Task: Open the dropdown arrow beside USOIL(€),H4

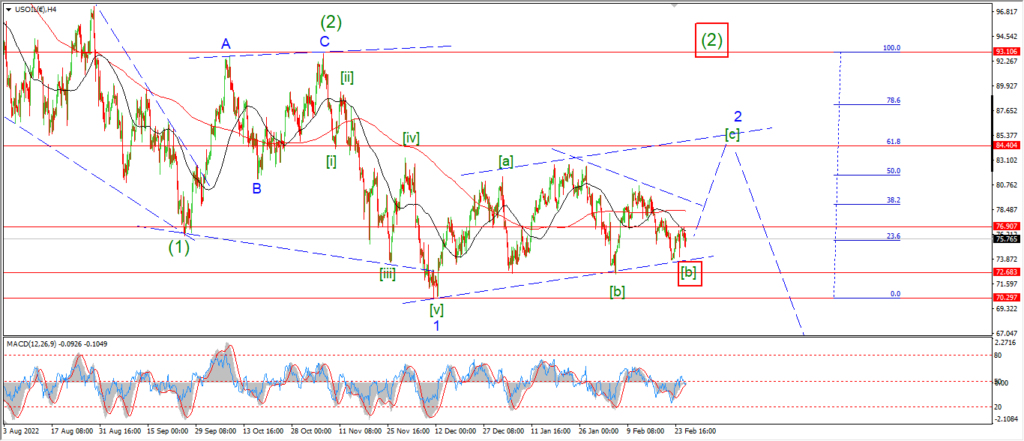Action: [x=8, y=8]
